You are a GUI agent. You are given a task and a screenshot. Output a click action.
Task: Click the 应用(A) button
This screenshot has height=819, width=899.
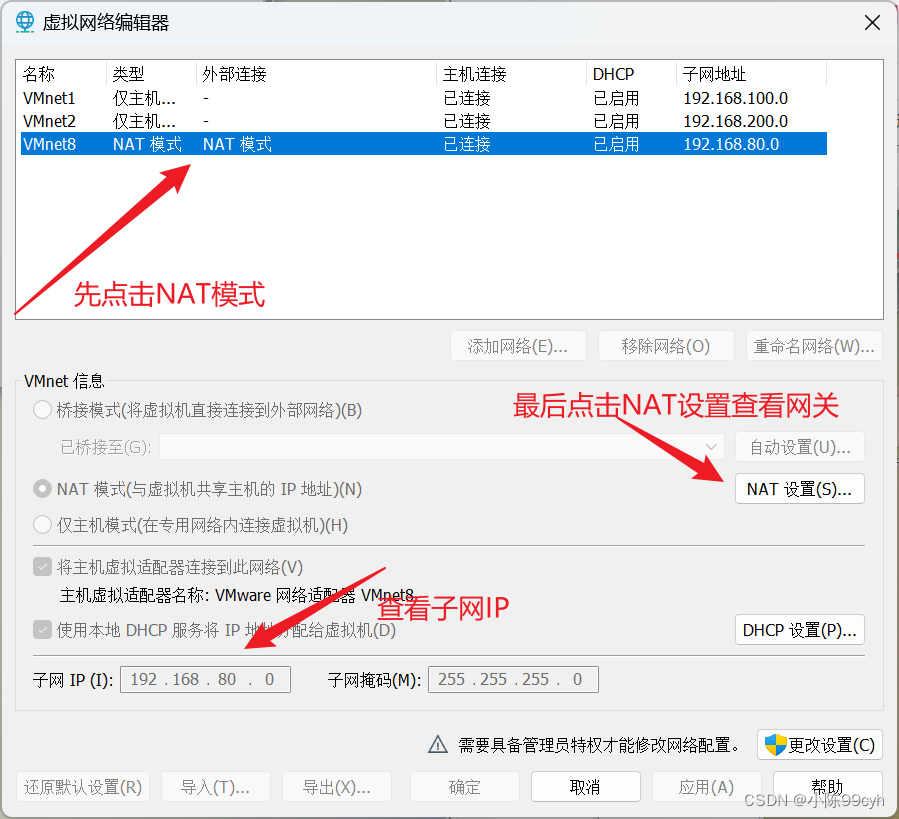tap(706, 786)
